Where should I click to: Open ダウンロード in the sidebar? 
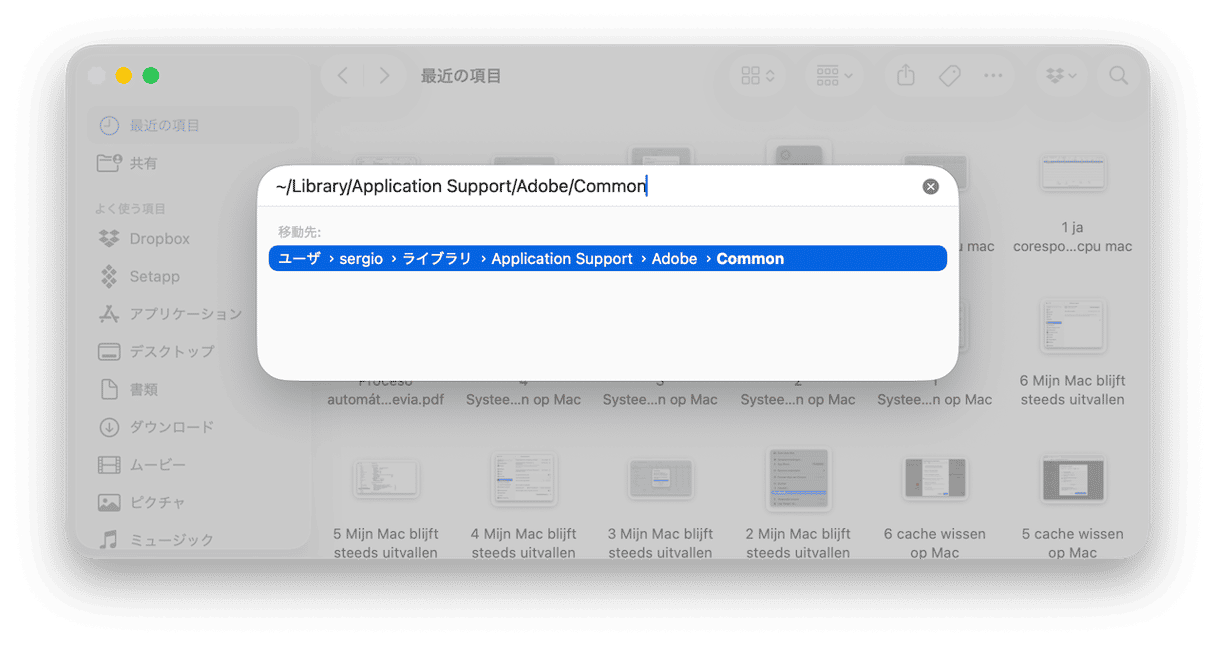[x=192, y=427]
